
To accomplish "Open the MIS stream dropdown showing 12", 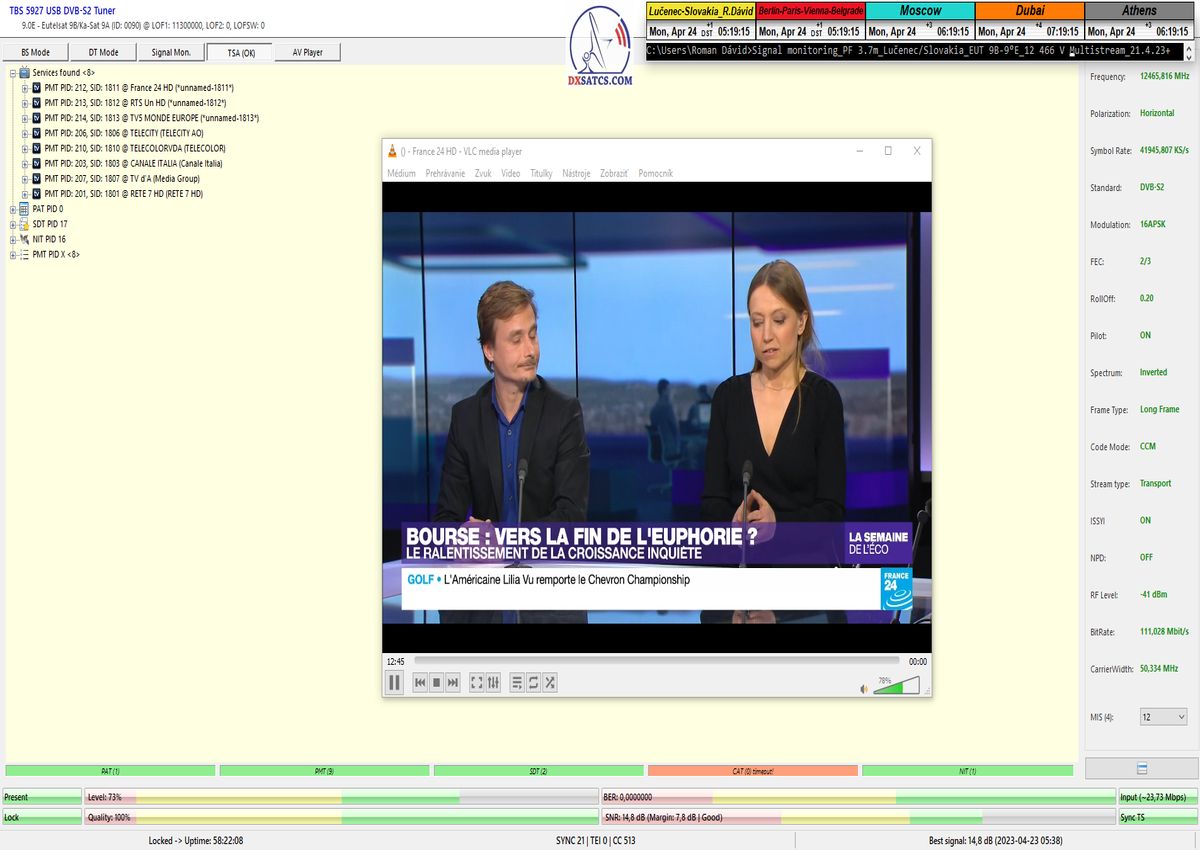I will 1164,717.
